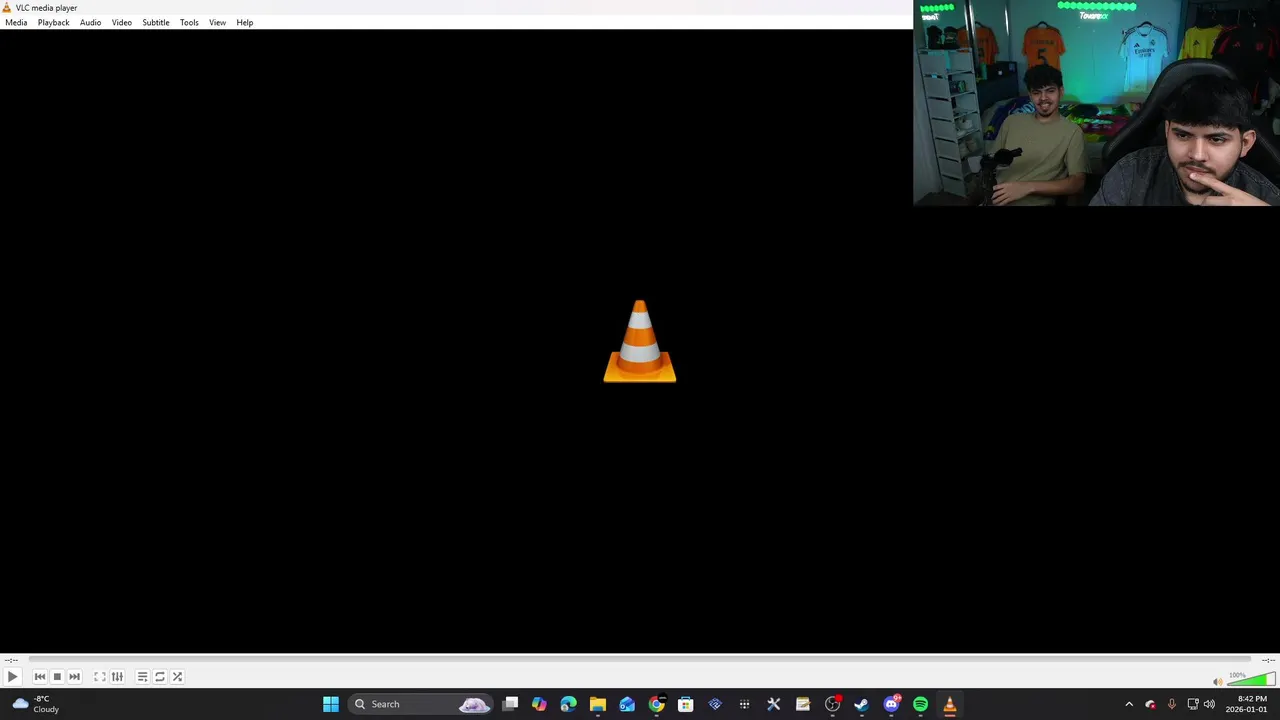Skip to previous media in playlist
Screen dimensions: 1280x720
point(40,677)
